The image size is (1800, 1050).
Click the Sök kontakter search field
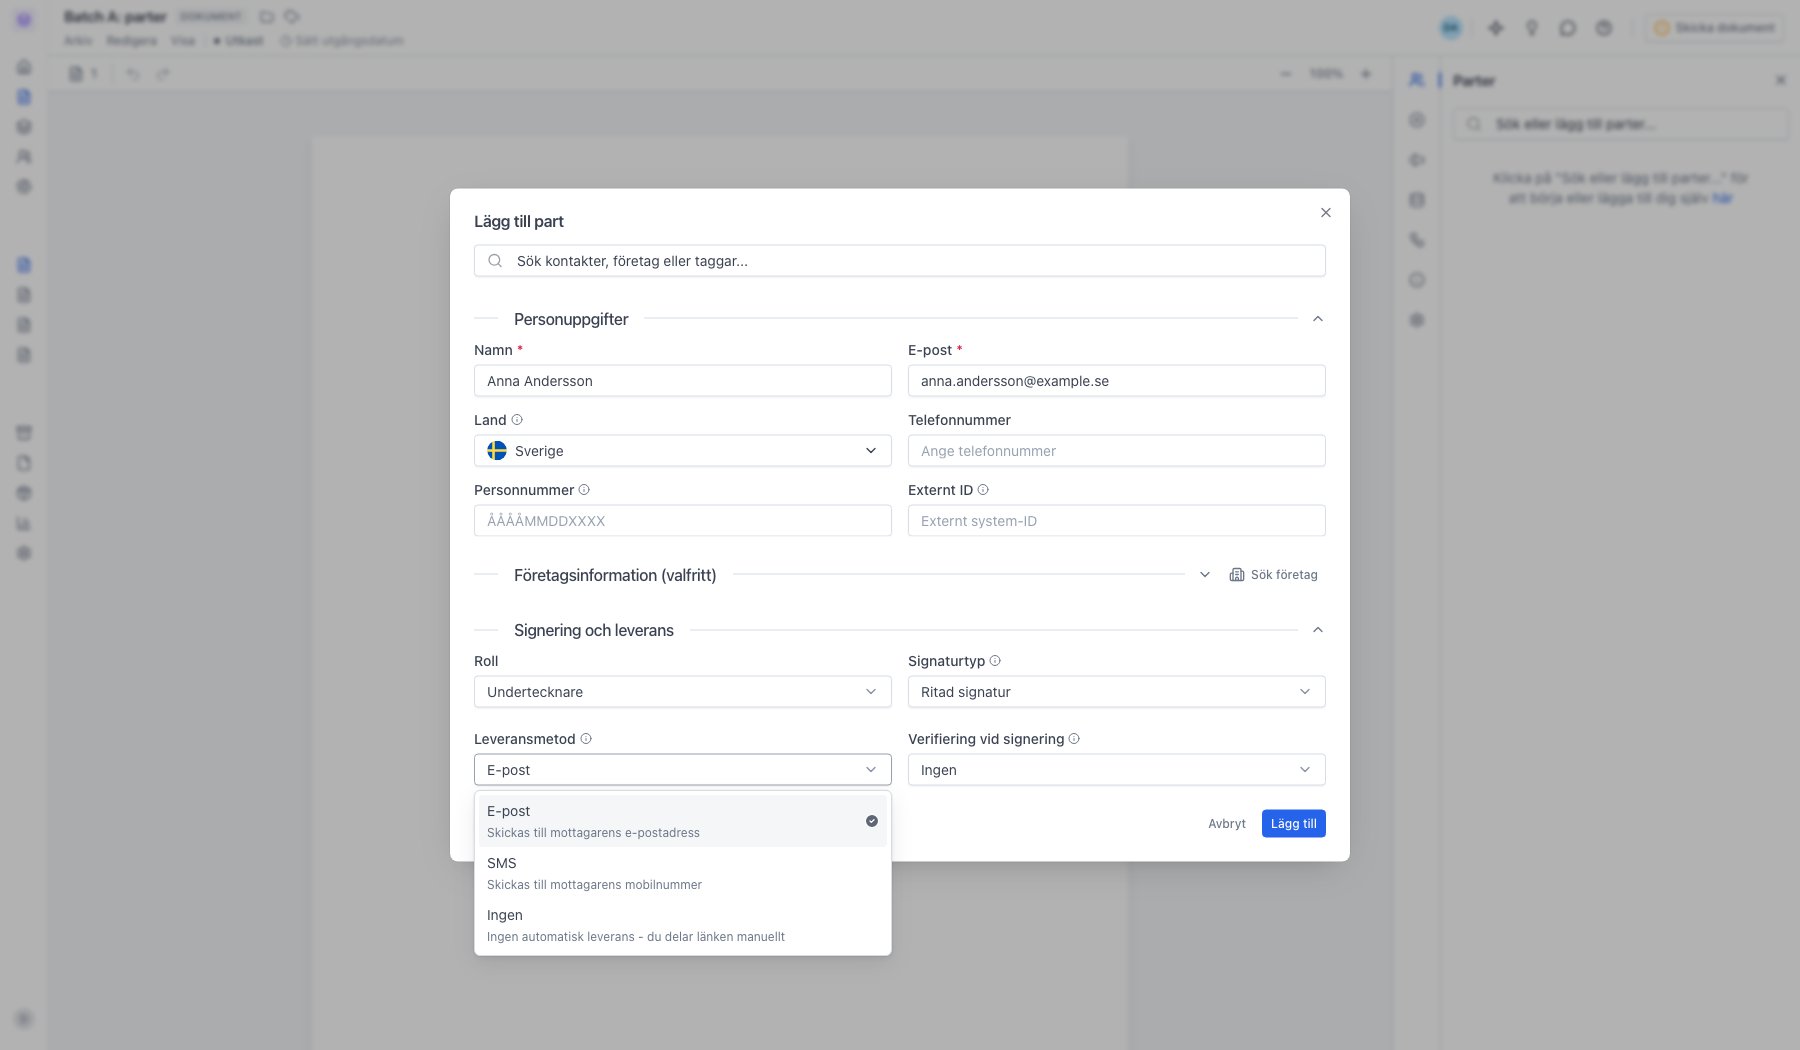pos(900,261)
